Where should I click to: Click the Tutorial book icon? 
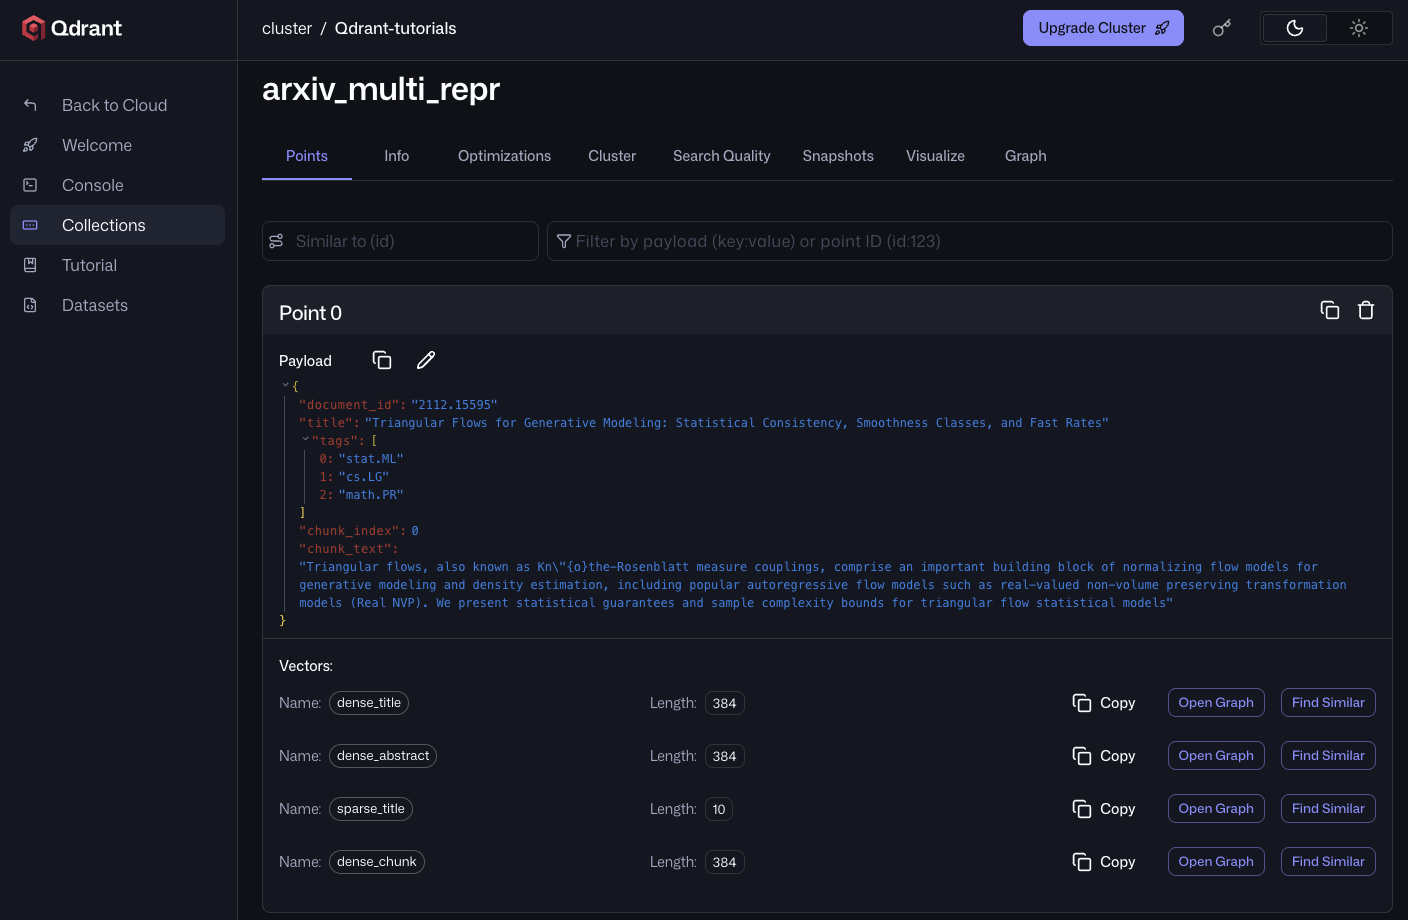30,265
